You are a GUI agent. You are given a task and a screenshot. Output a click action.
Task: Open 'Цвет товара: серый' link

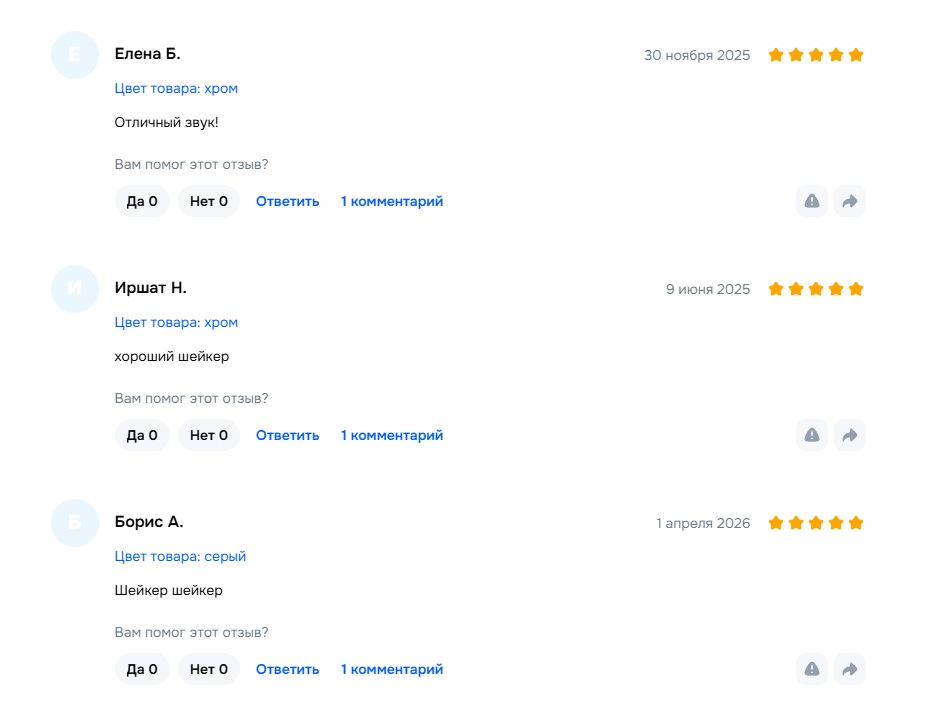[x=180, y=556]
